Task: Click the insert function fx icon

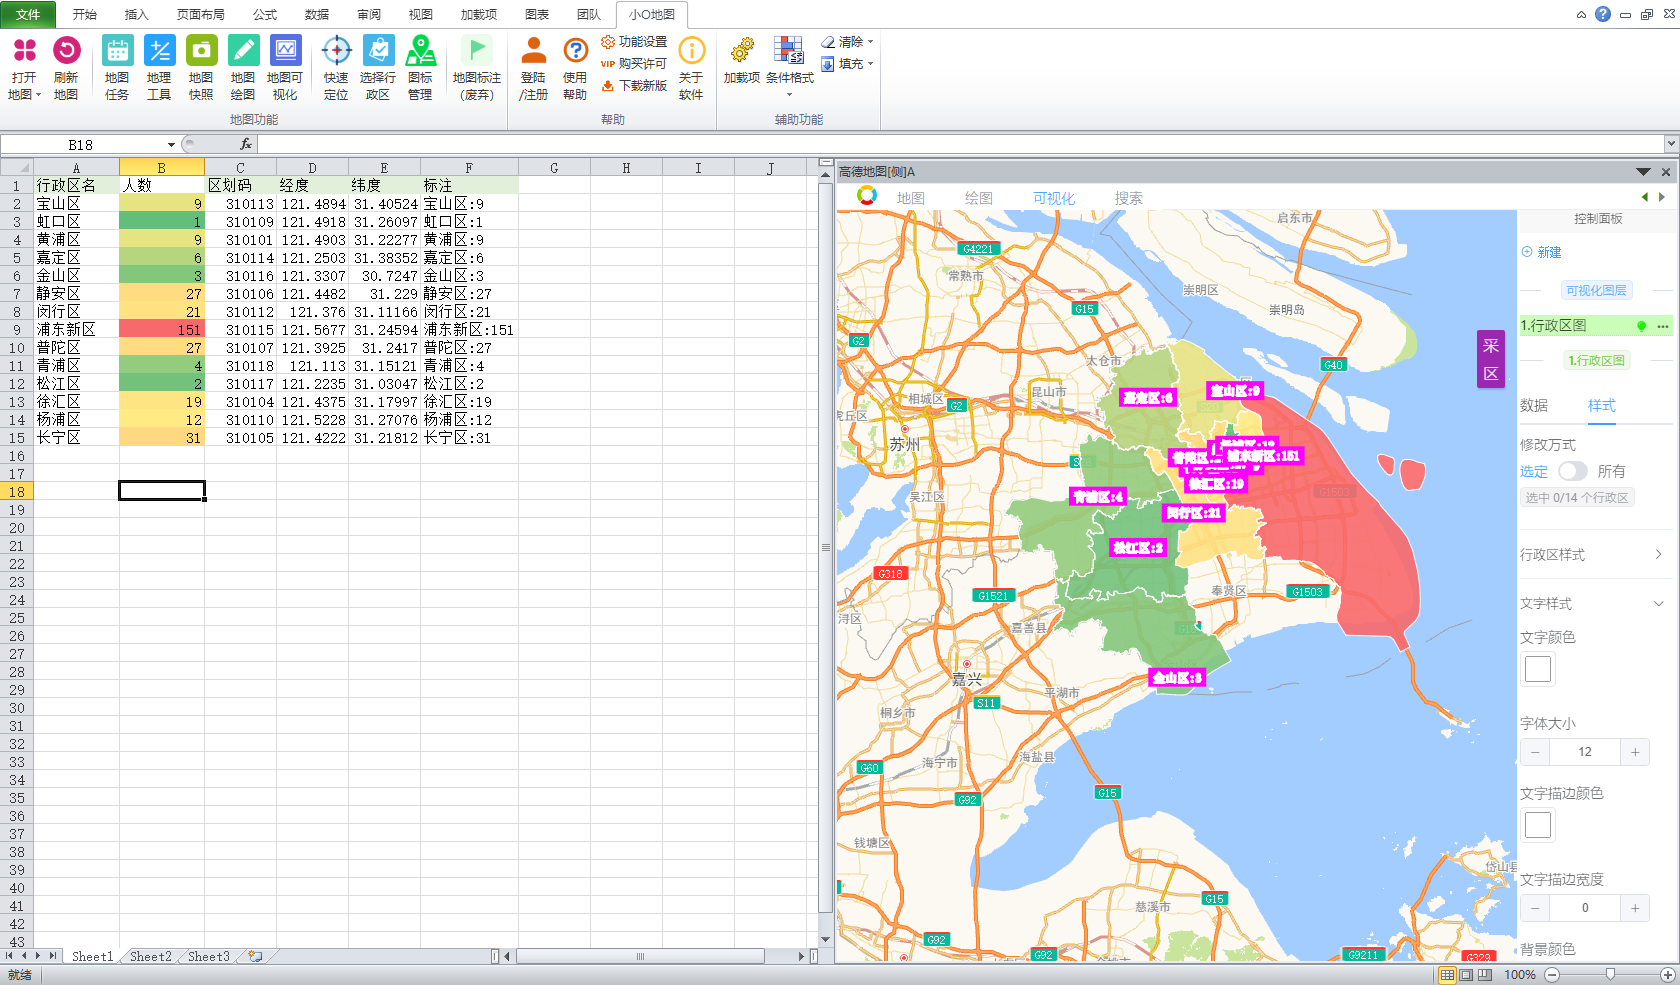Action: click(x=246, y=145)
